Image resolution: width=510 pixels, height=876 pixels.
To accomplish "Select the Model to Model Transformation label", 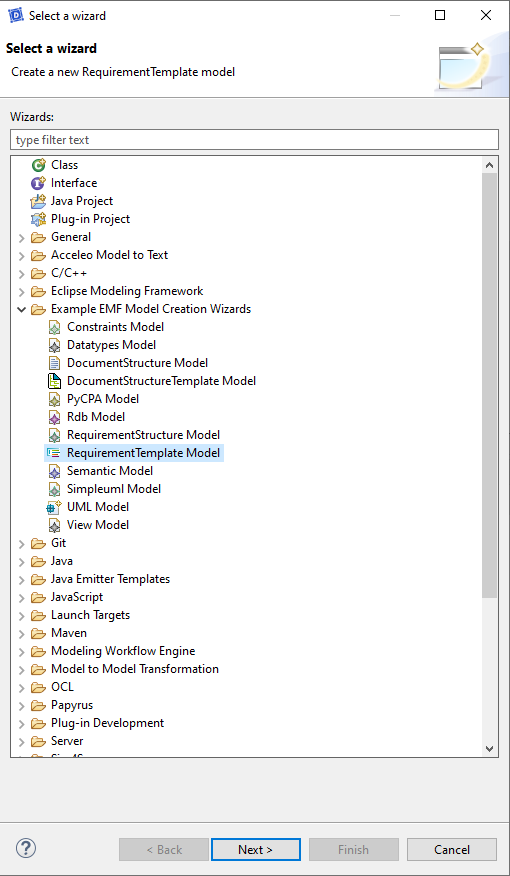I will coord(135,669).
